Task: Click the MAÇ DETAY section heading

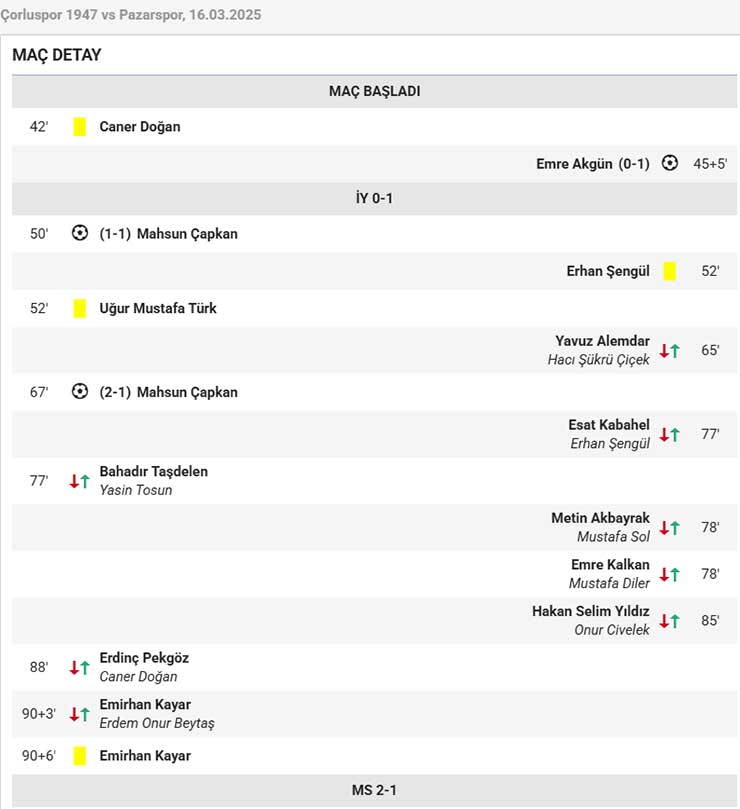Action: 57,55
